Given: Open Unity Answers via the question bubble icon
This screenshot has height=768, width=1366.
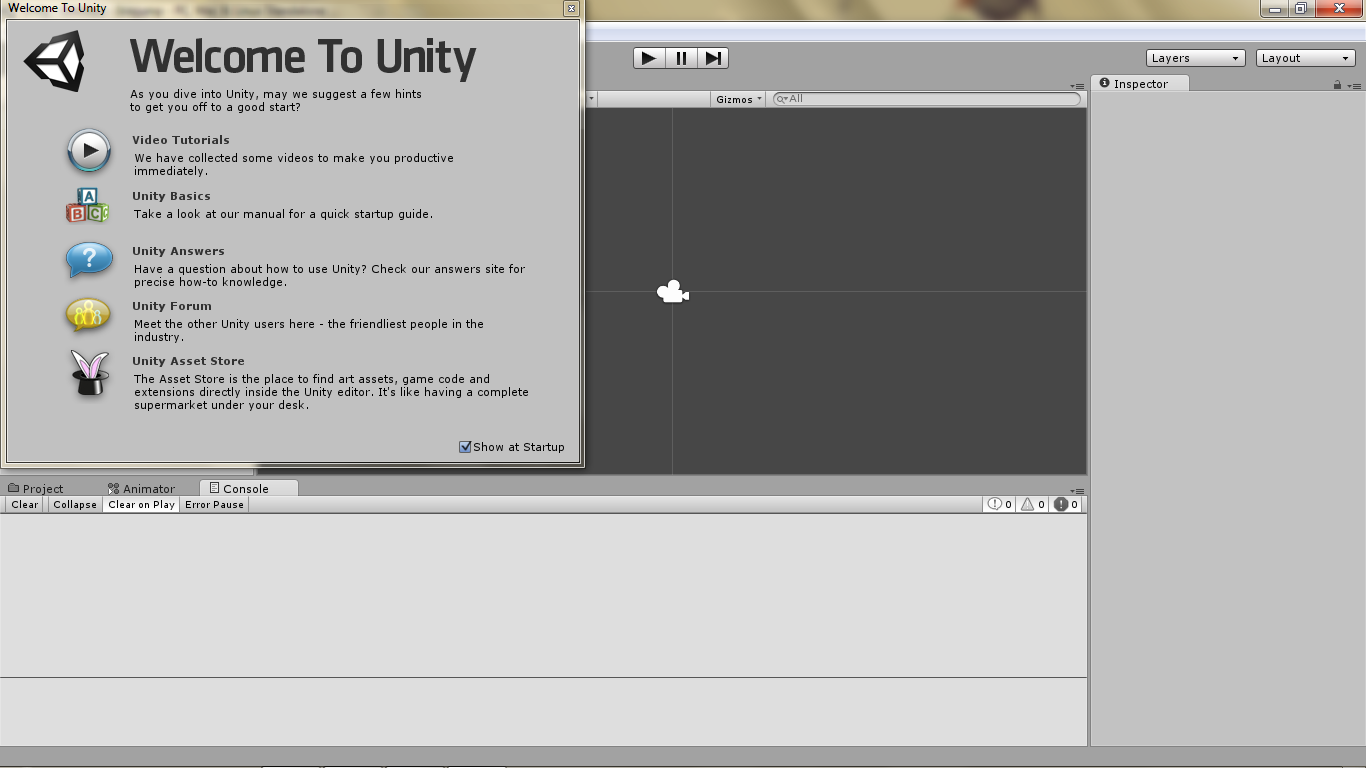Looking at the screenshot, I should pos(88,260).
